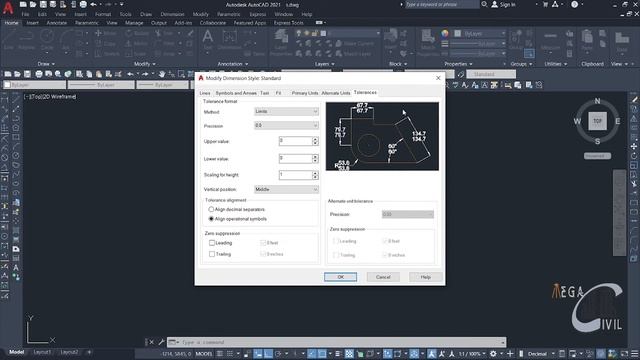Click the Match Properties icon in Properties panel
The height and width of the screenshot is (360, 640).
[428, 41]
